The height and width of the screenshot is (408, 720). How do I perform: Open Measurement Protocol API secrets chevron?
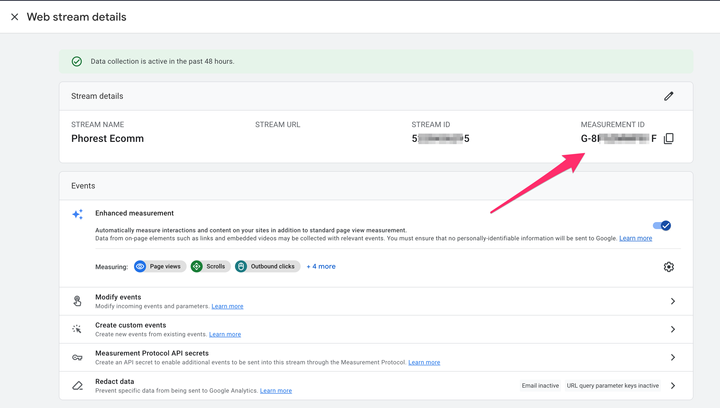pos(673,357)
